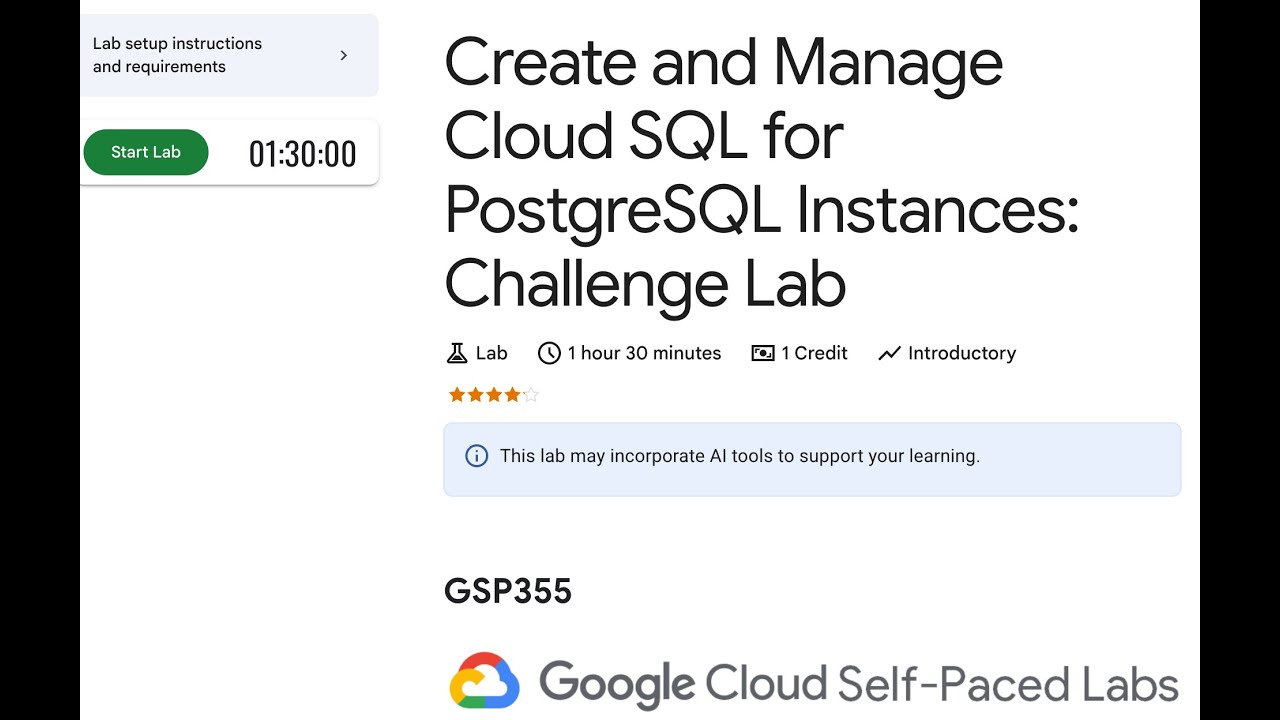1280x720 pixels.
Task: Click the clock icon beside 1 hour 30 minutes
Action: tap(549, 353)
